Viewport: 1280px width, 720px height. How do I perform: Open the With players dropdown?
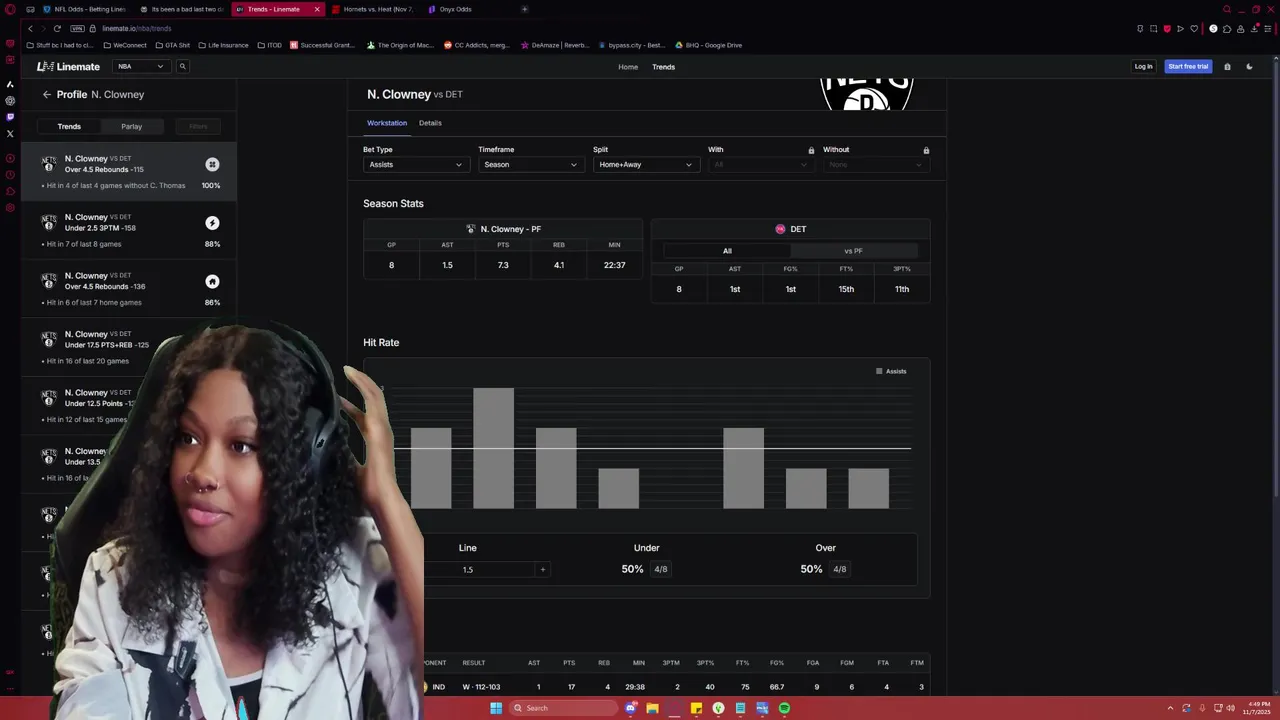(760, 164)
